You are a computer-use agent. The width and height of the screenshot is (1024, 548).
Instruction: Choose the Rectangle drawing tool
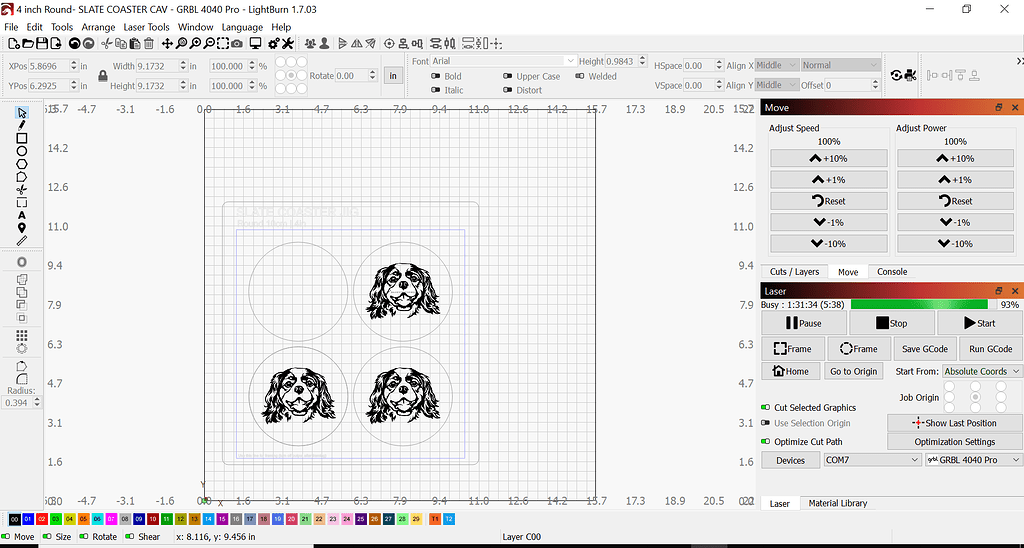(22, 138)
